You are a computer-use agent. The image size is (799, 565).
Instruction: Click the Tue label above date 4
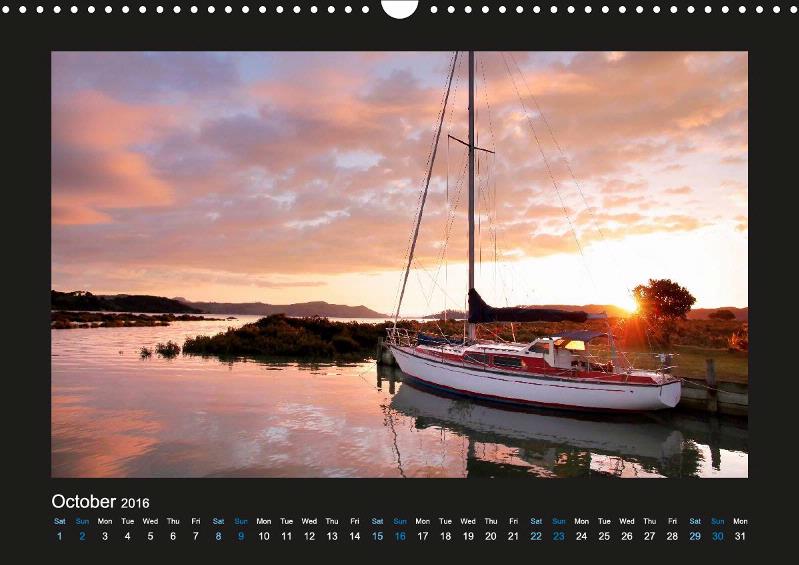[x=127, y=521]
